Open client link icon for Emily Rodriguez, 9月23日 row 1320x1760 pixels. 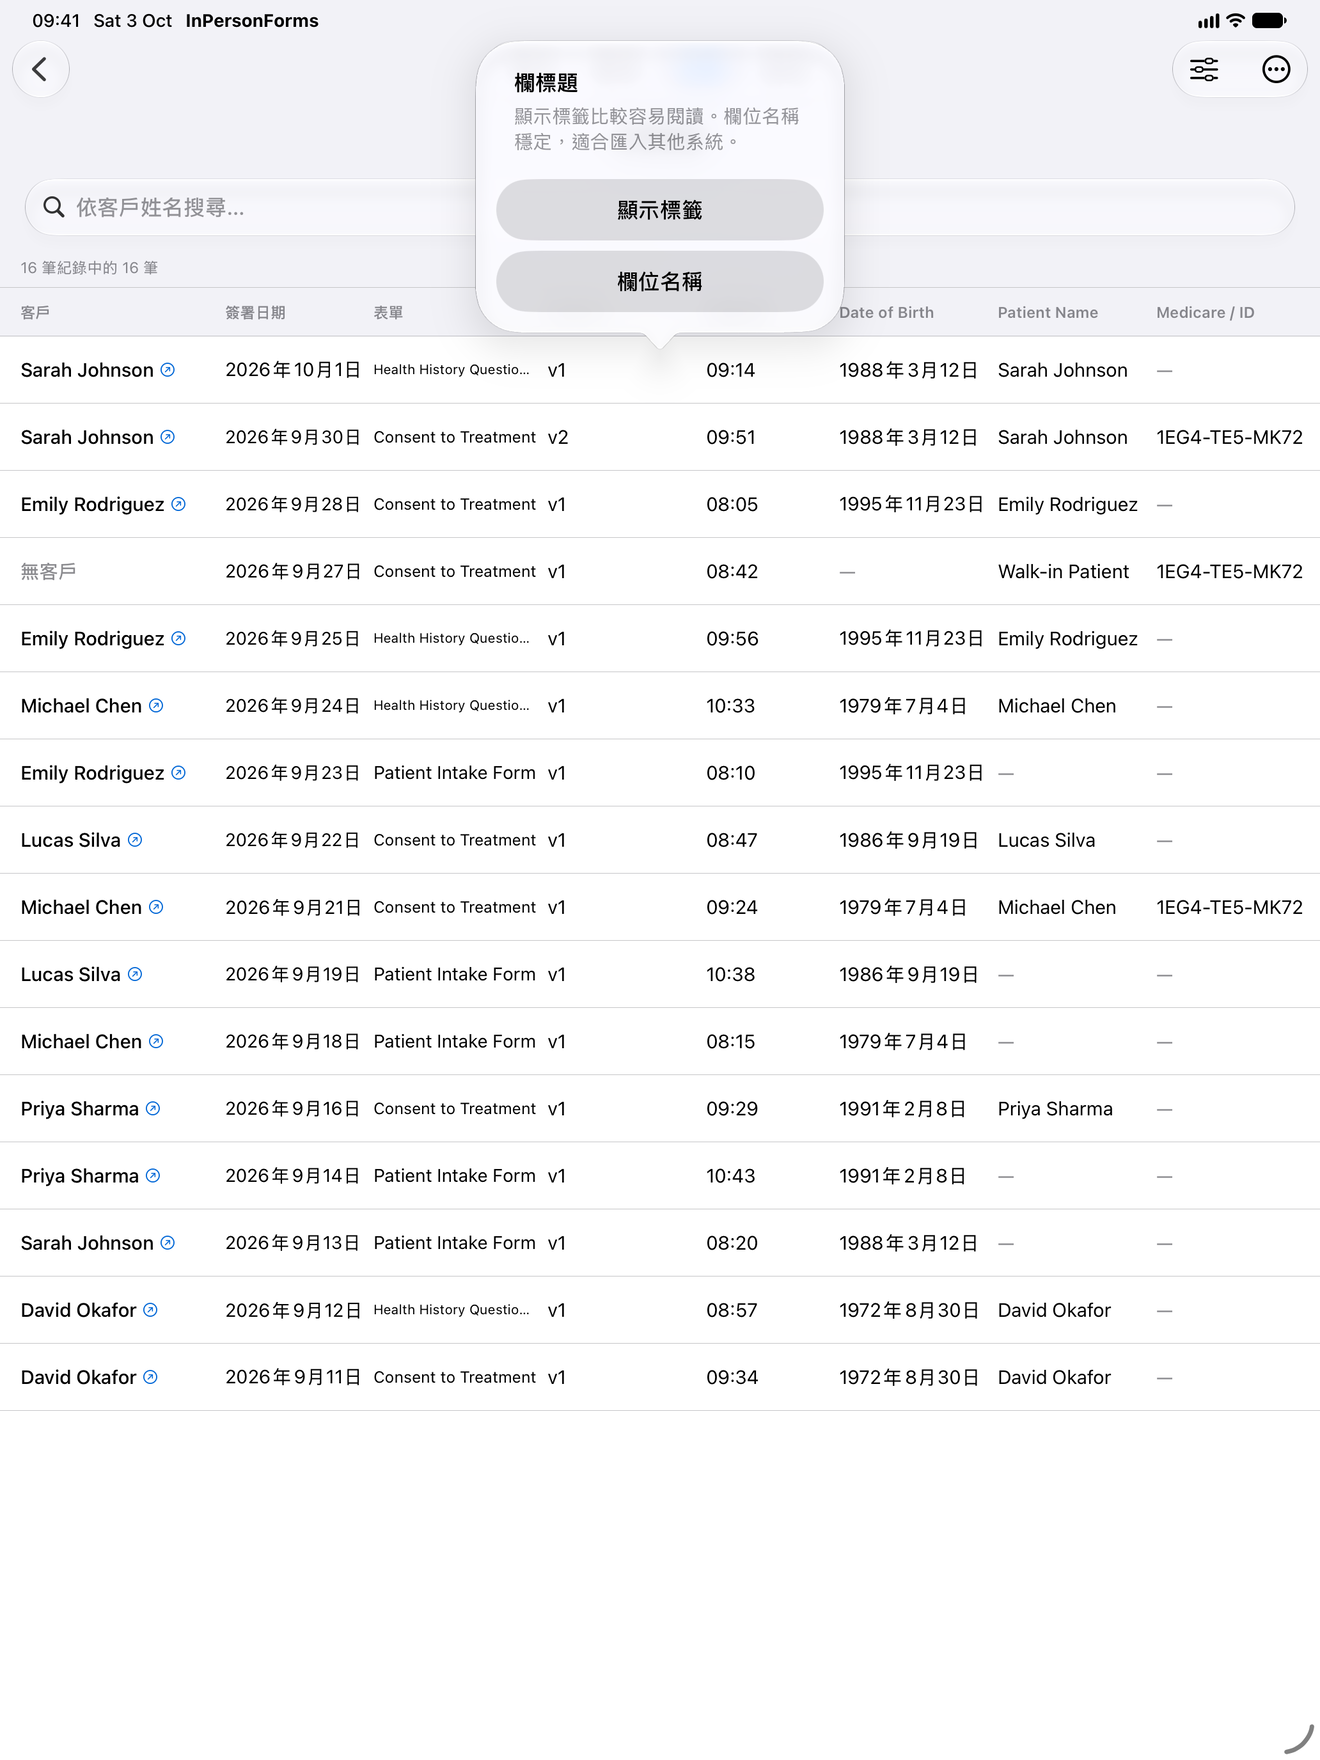(x=178, y=772)
